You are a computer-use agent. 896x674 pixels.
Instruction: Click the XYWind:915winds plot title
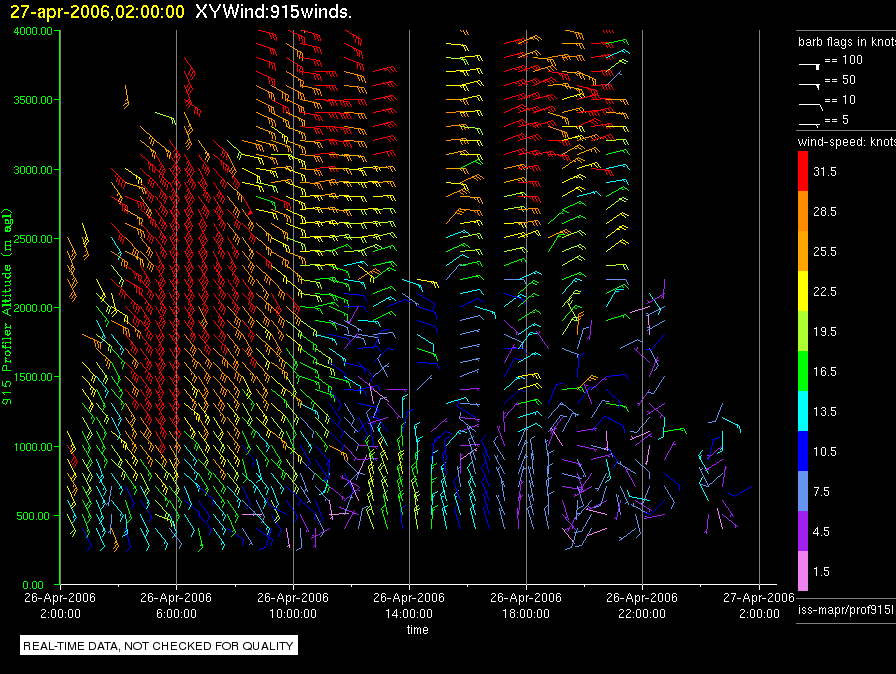point(274,11)
